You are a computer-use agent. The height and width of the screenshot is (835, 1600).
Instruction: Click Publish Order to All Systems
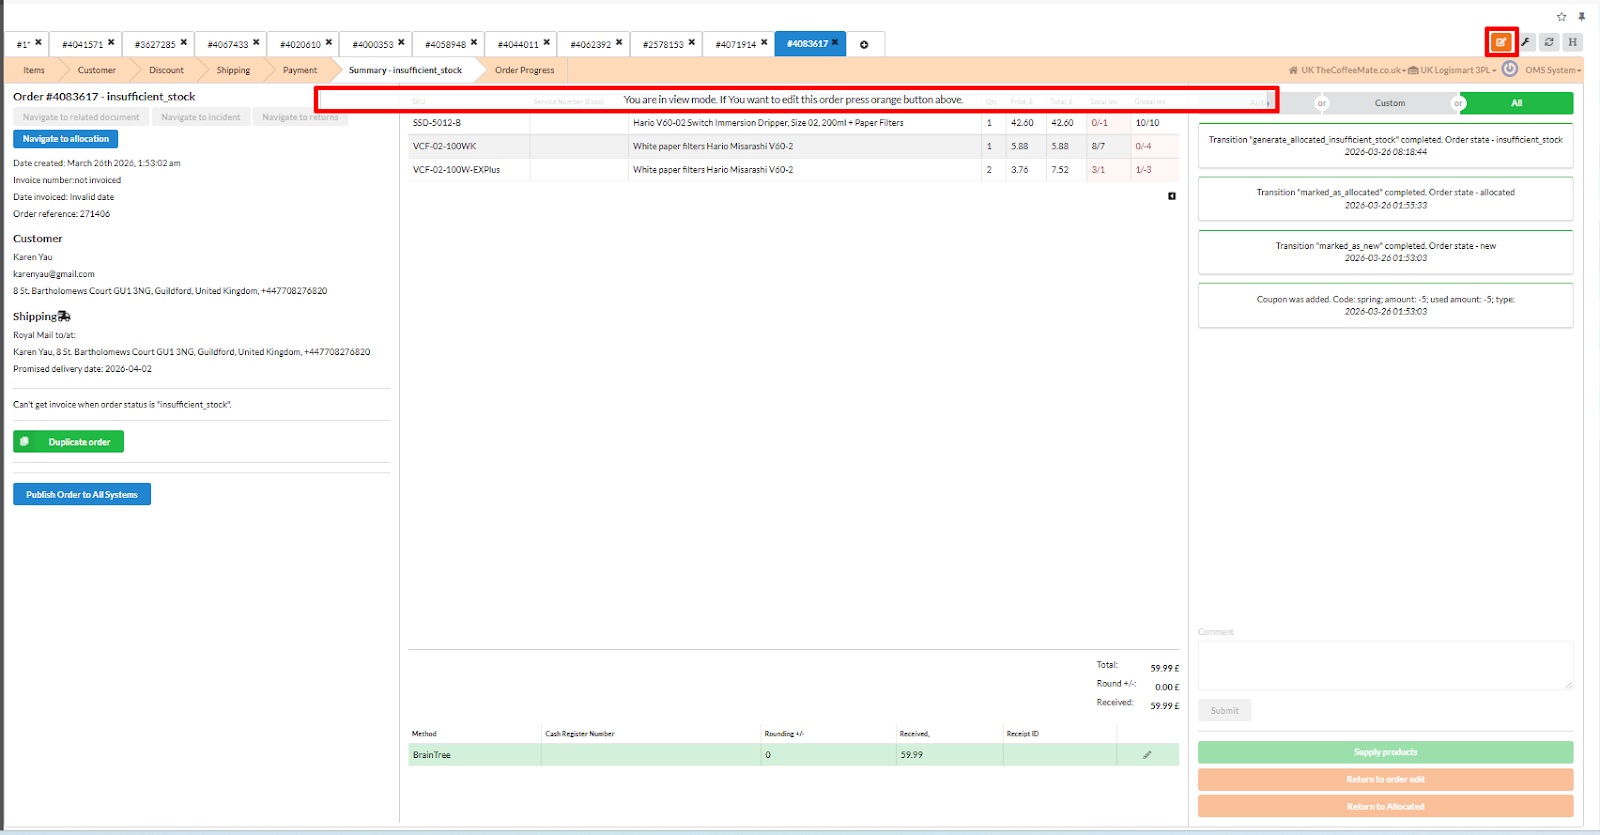(82, 494)
